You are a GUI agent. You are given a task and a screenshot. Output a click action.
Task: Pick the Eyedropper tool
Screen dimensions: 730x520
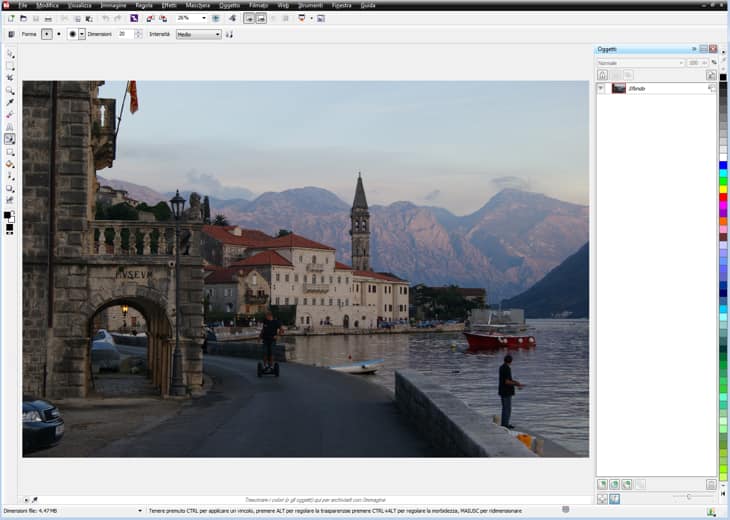pyautogui.click(x=10, y=102)
